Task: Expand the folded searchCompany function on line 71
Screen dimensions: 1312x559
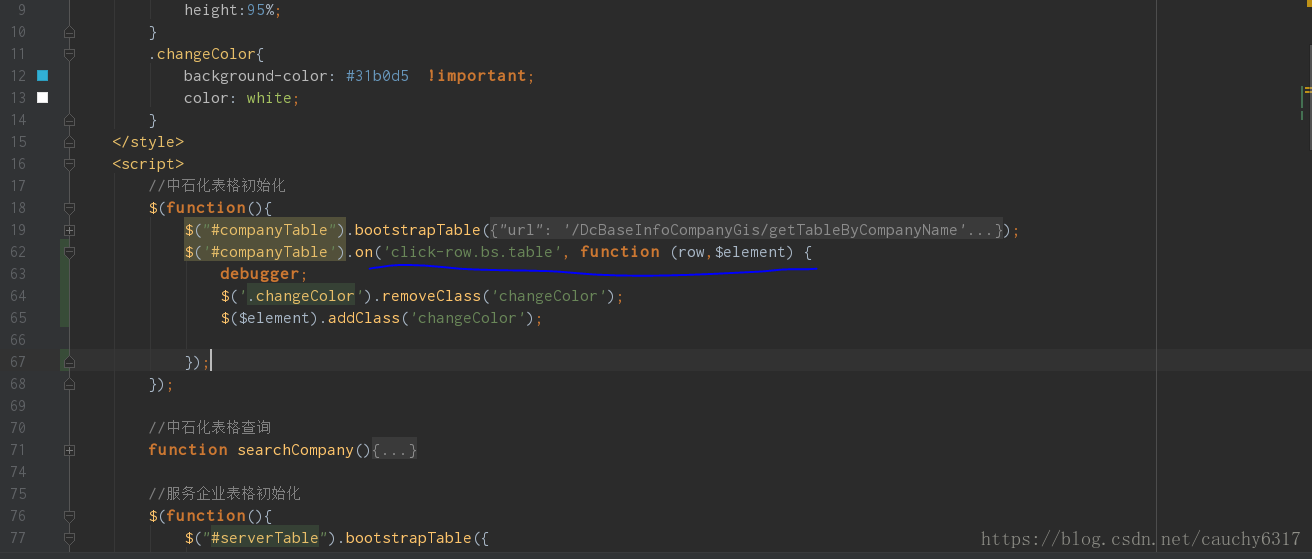Action: point(69,450)
